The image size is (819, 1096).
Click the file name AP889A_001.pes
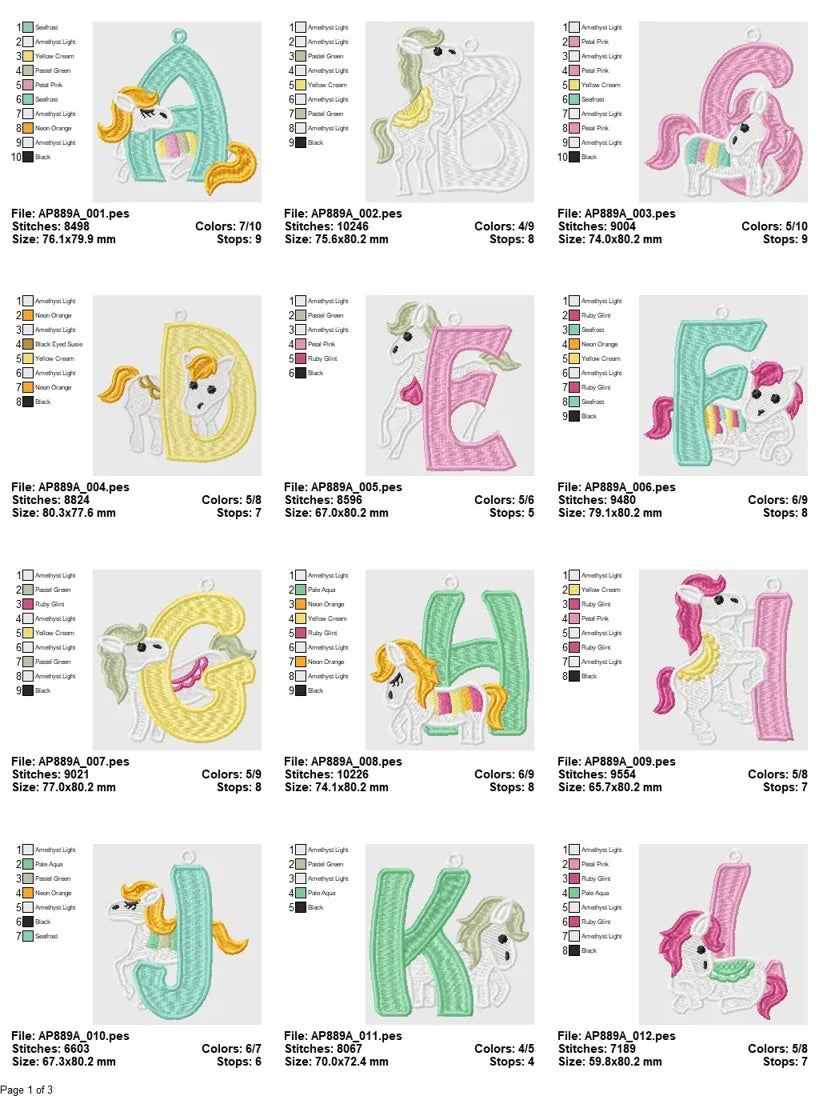tap(70, 214)
